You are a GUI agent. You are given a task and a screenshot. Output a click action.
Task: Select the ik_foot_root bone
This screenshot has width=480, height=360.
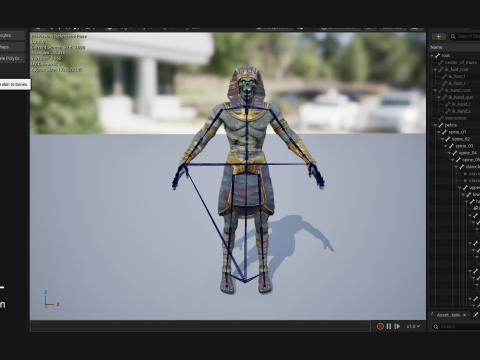pos(457,70)
